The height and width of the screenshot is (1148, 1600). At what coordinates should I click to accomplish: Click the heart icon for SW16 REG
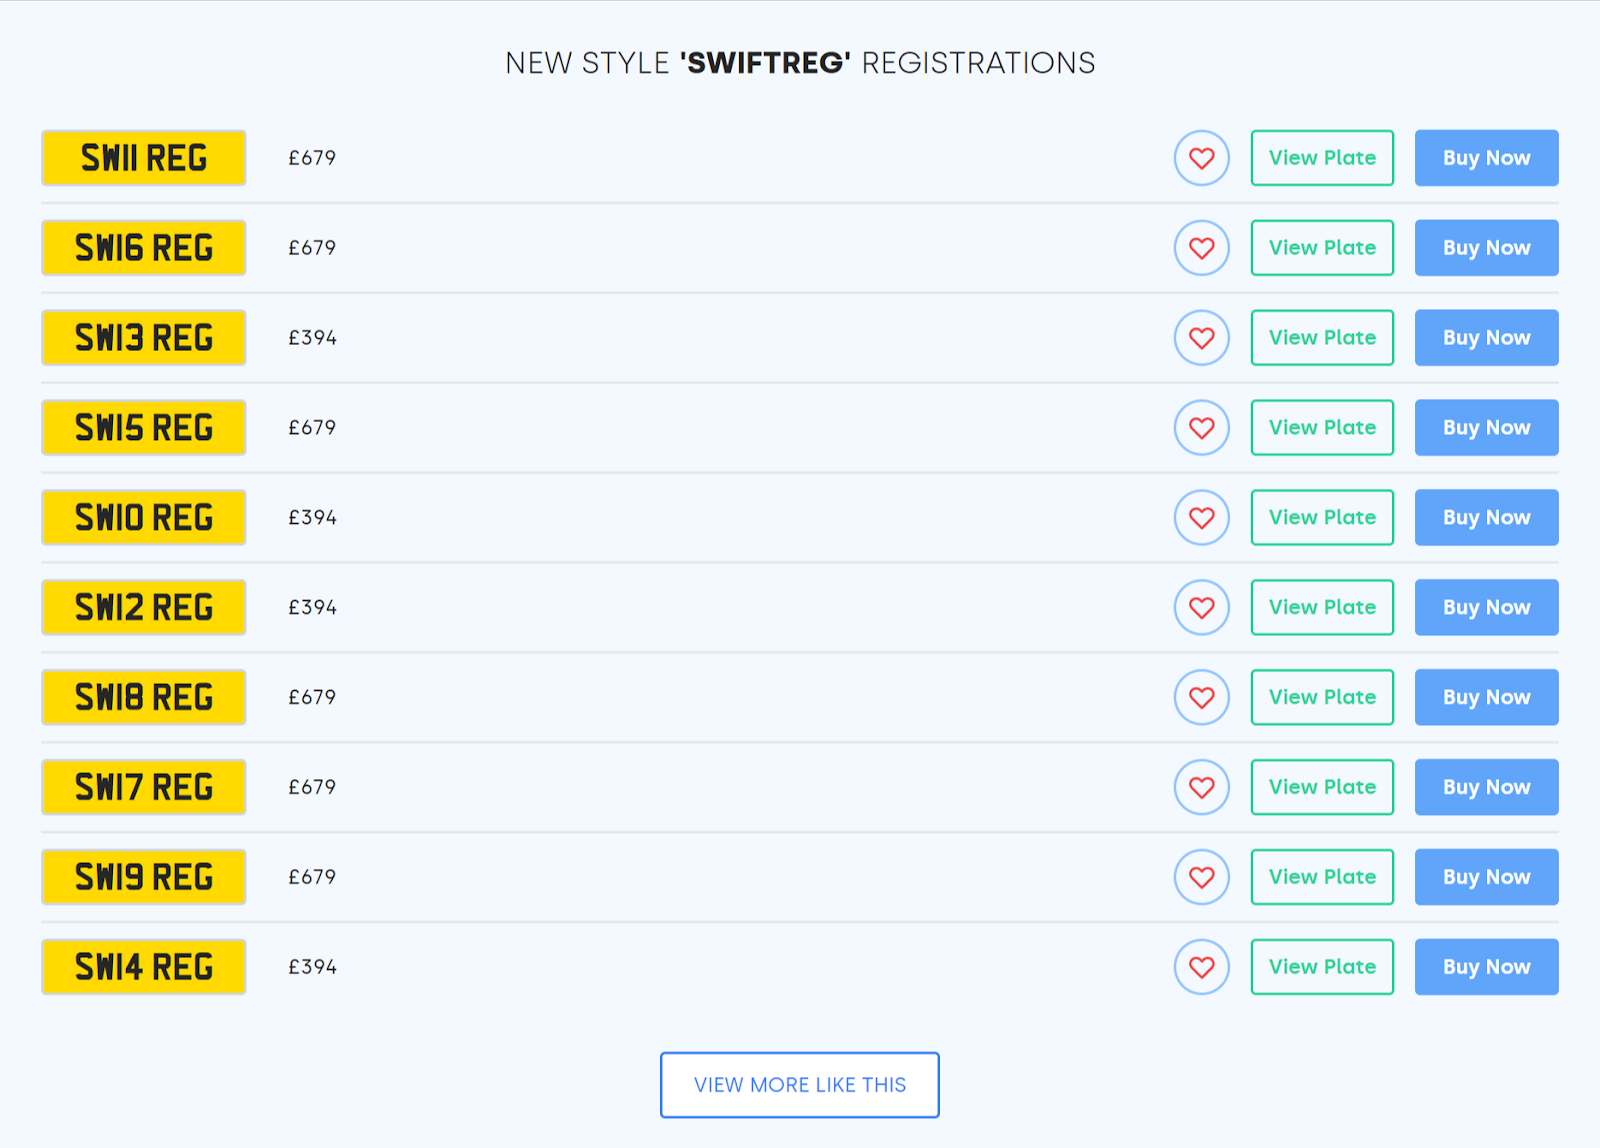tap(1201, 248)
